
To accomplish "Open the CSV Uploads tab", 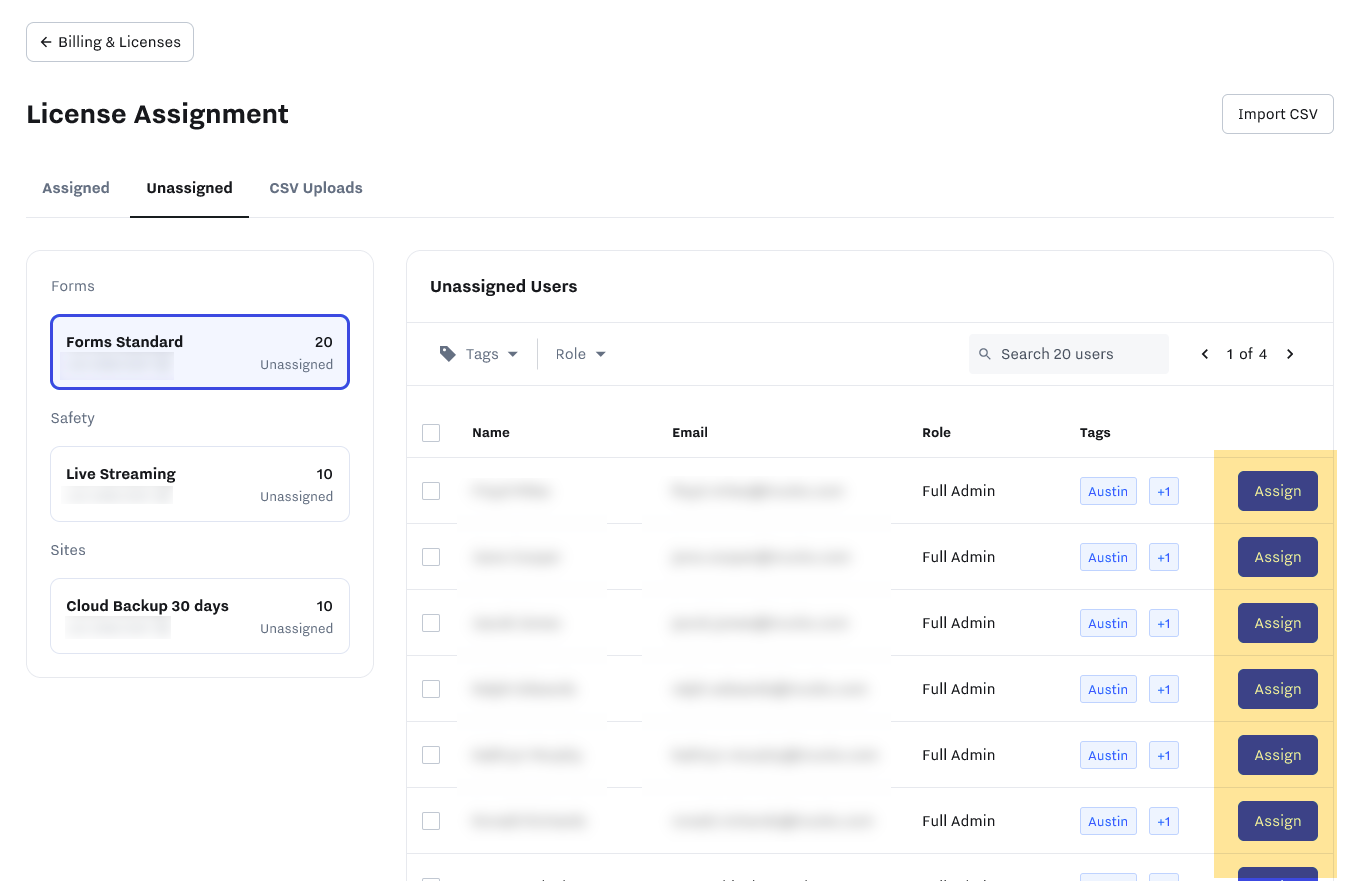I will tap(316, 188).
